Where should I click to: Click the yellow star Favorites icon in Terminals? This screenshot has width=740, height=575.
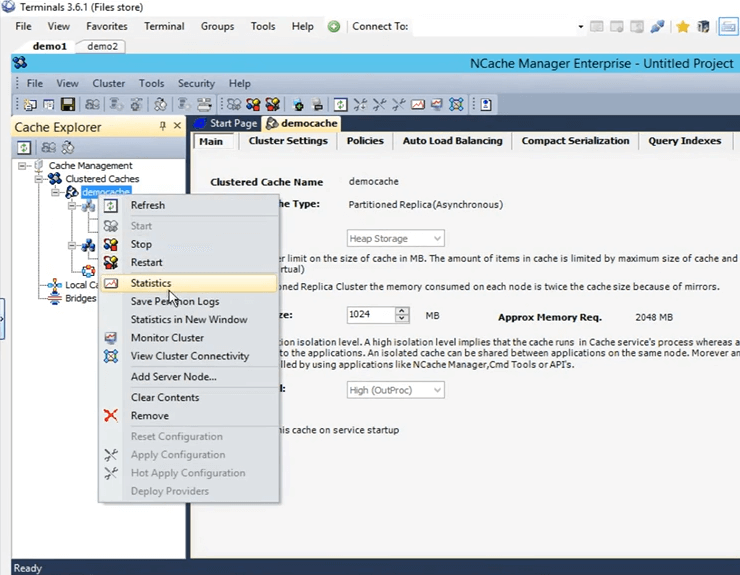tap(682, 26)
